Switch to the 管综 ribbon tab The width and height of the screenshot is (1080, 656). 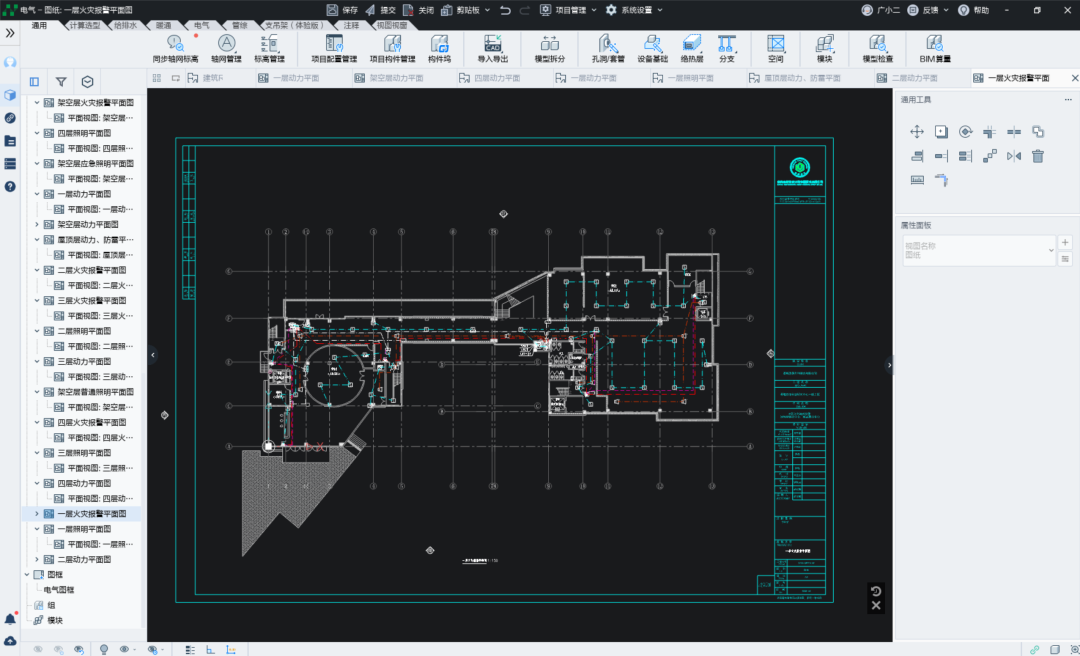click(239, 25)
